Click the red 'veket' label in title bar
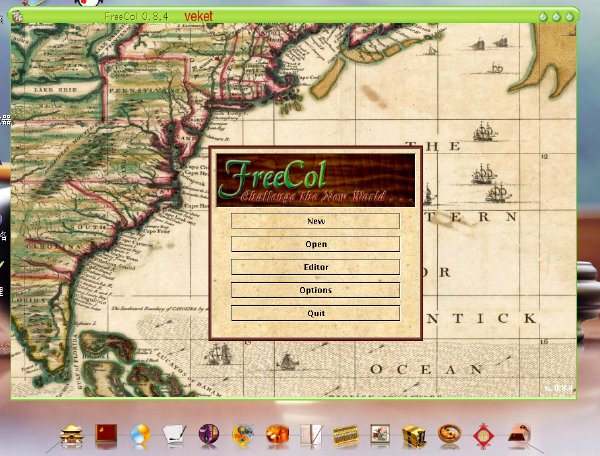The height and width of the screenshot is (456, 600). (x=198, y=16)
